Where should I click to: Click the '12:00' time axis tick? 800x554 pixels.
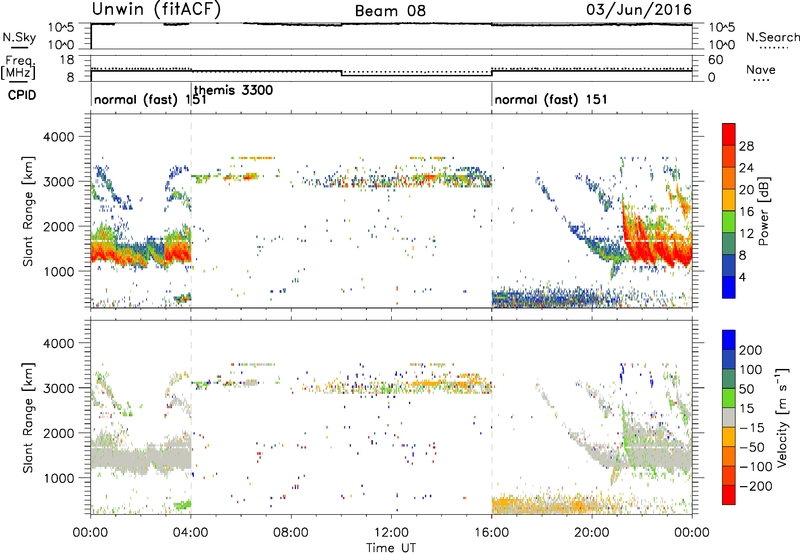(391, 533)
